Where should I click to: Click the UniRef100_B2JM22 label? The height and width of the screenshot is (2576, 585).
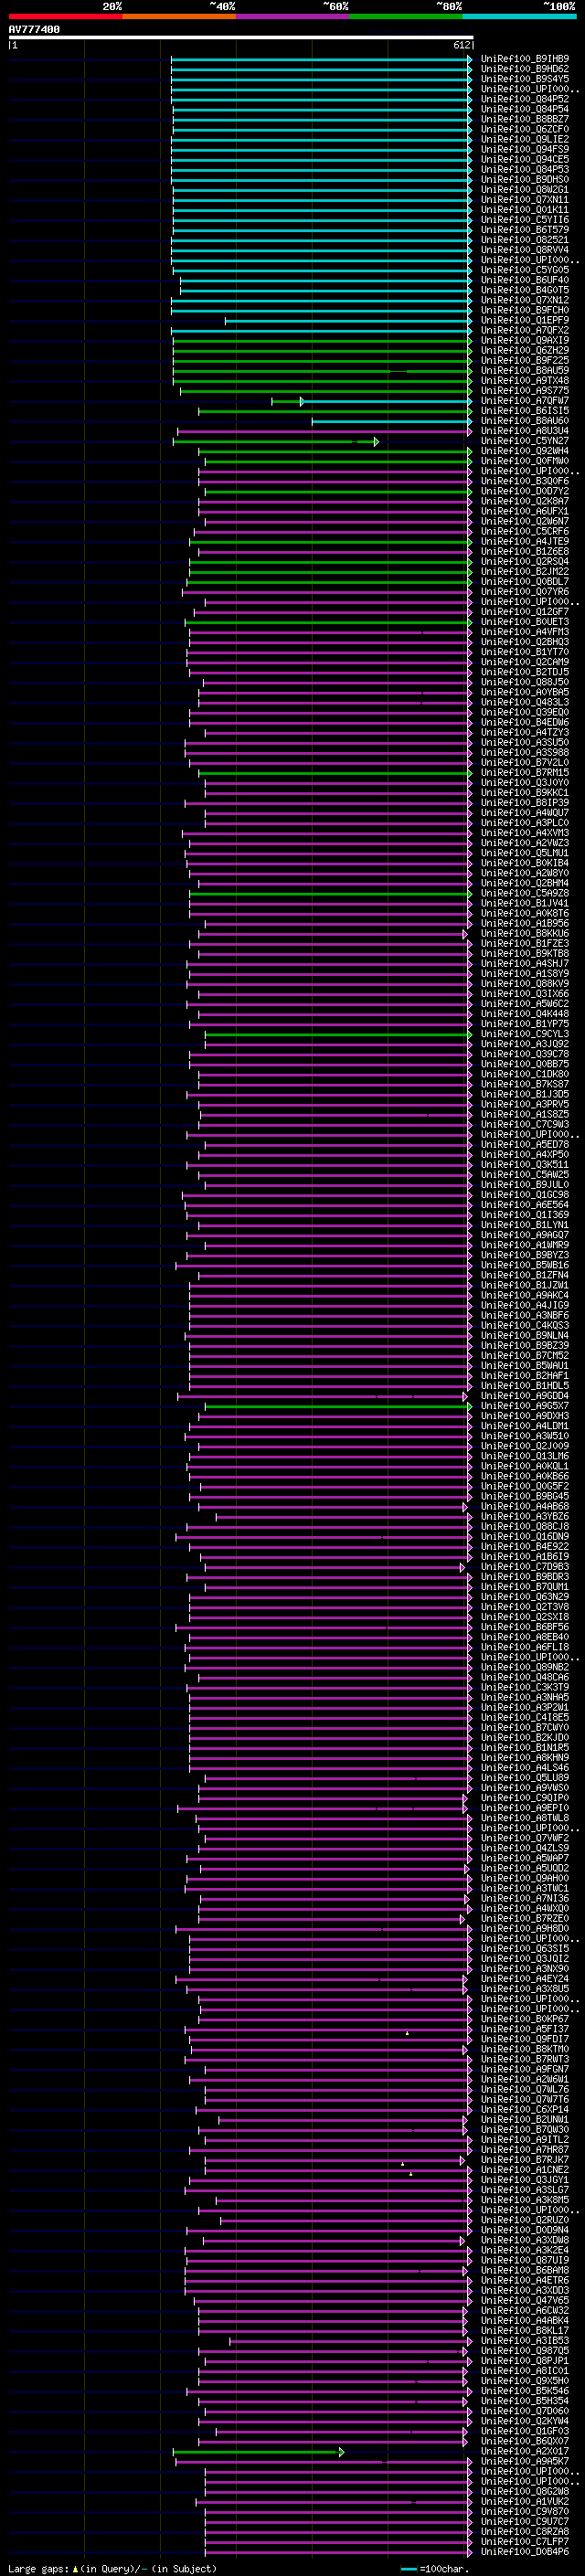525,571
